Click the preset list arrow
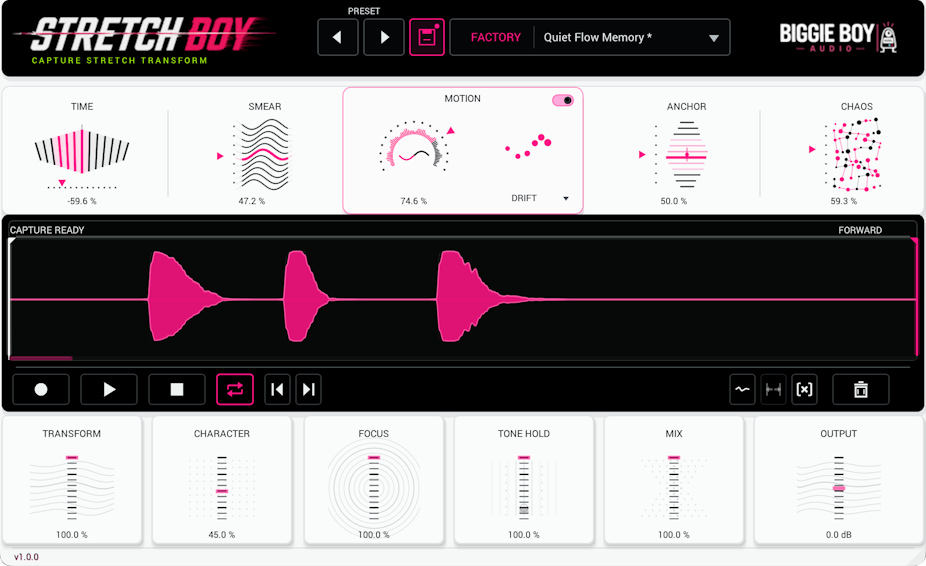Screen dimensions: 926x566 point(714,38)
